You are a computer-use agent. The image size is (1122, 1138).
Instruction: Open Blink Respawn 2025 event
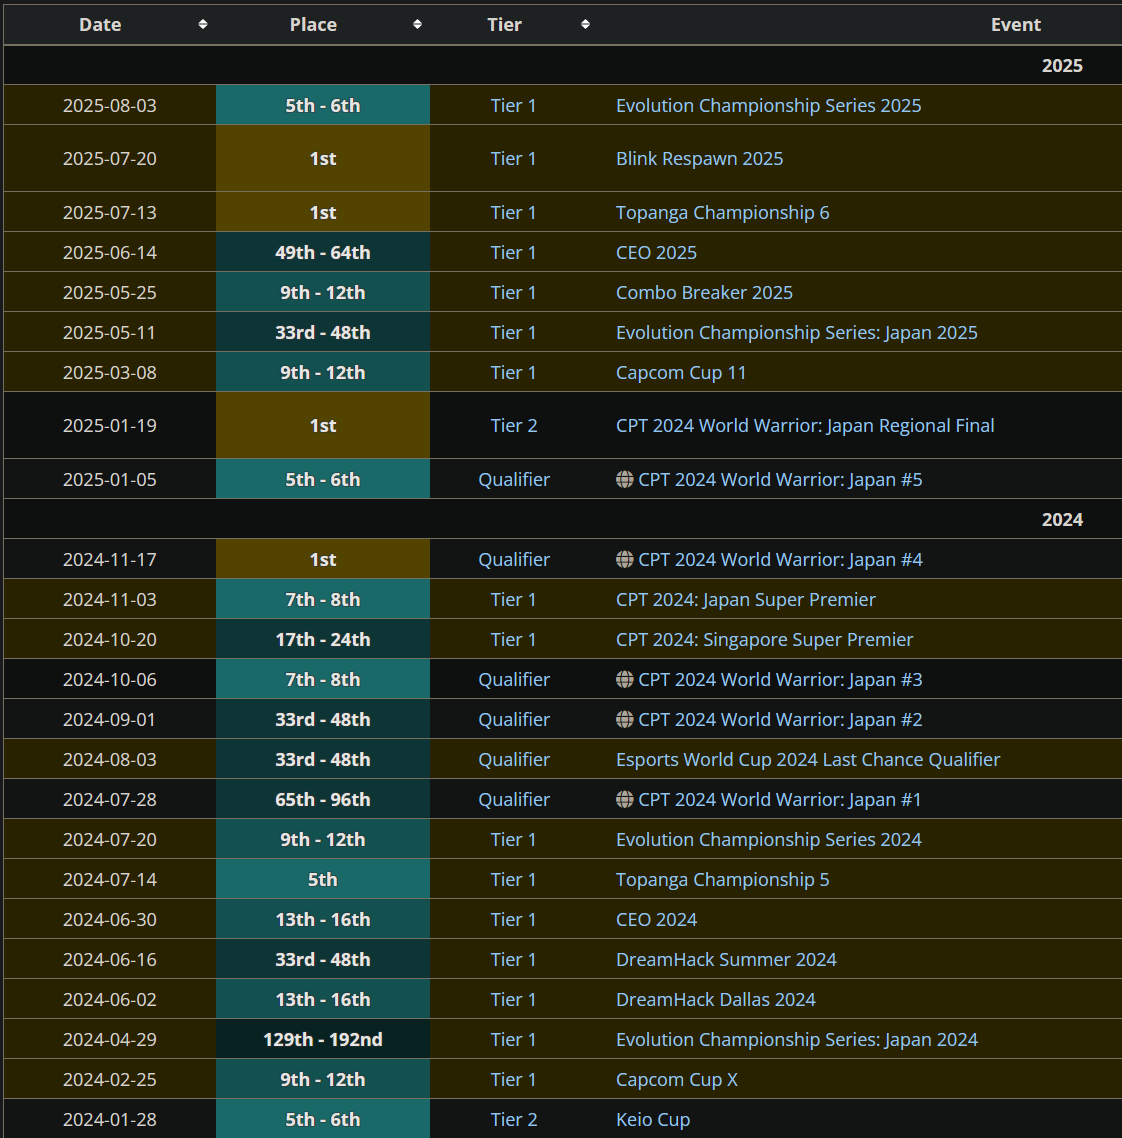point(700,159)
